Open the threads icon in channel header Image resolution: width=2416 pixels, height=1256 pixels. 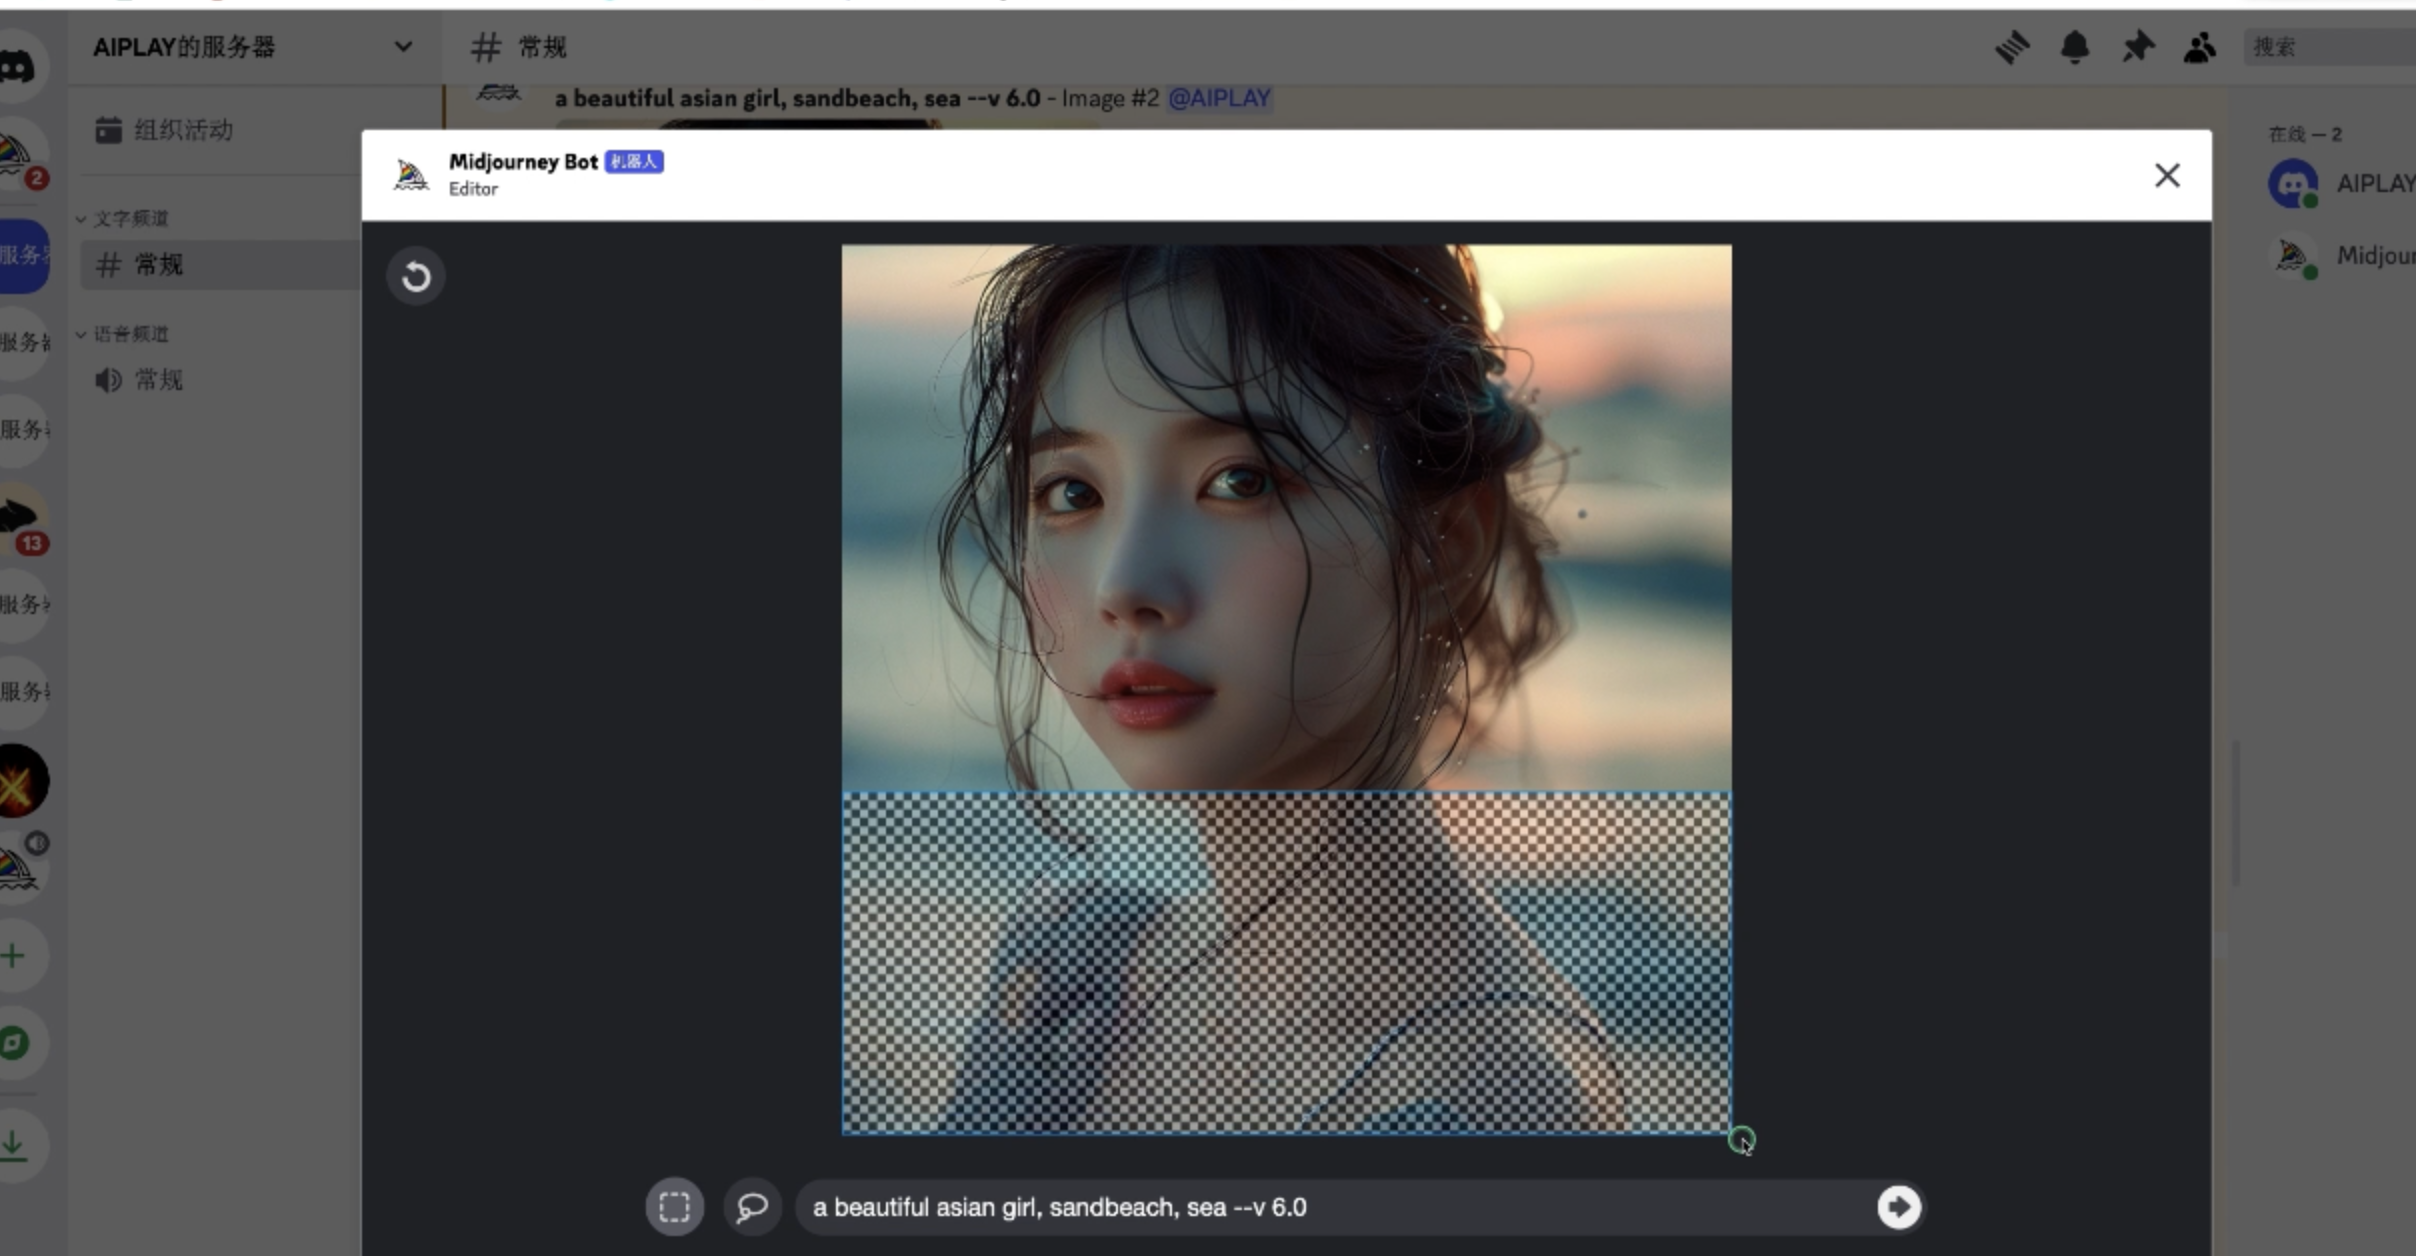pos(2012,47)
